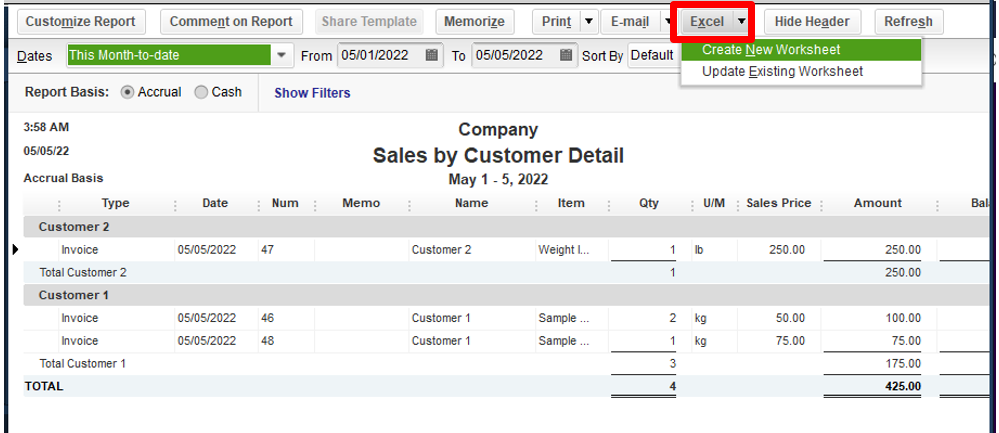Open the E-mail dropdown arrow

[667, 21]
